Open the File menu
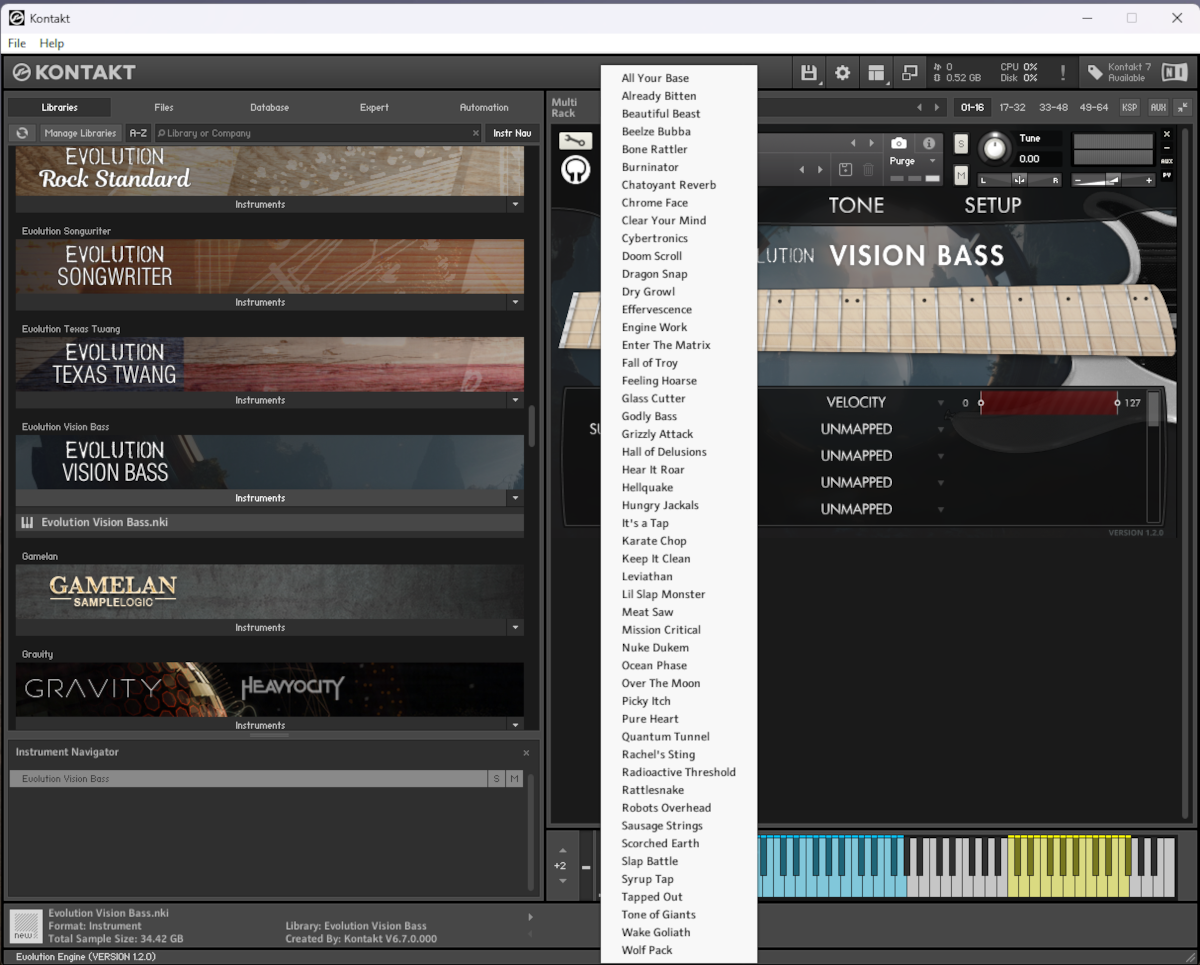The height and width of the screenshot is (965, 1200). click(17, 43)
